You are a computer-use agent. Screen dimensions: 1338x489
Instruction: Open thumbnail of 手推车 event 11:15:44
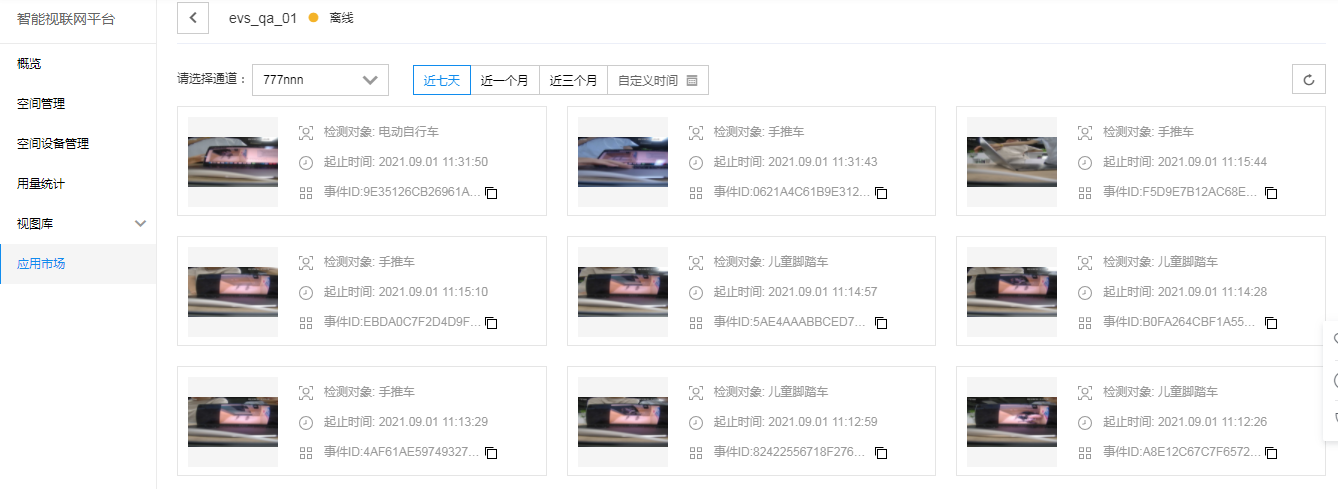[x=1012, y=162]
